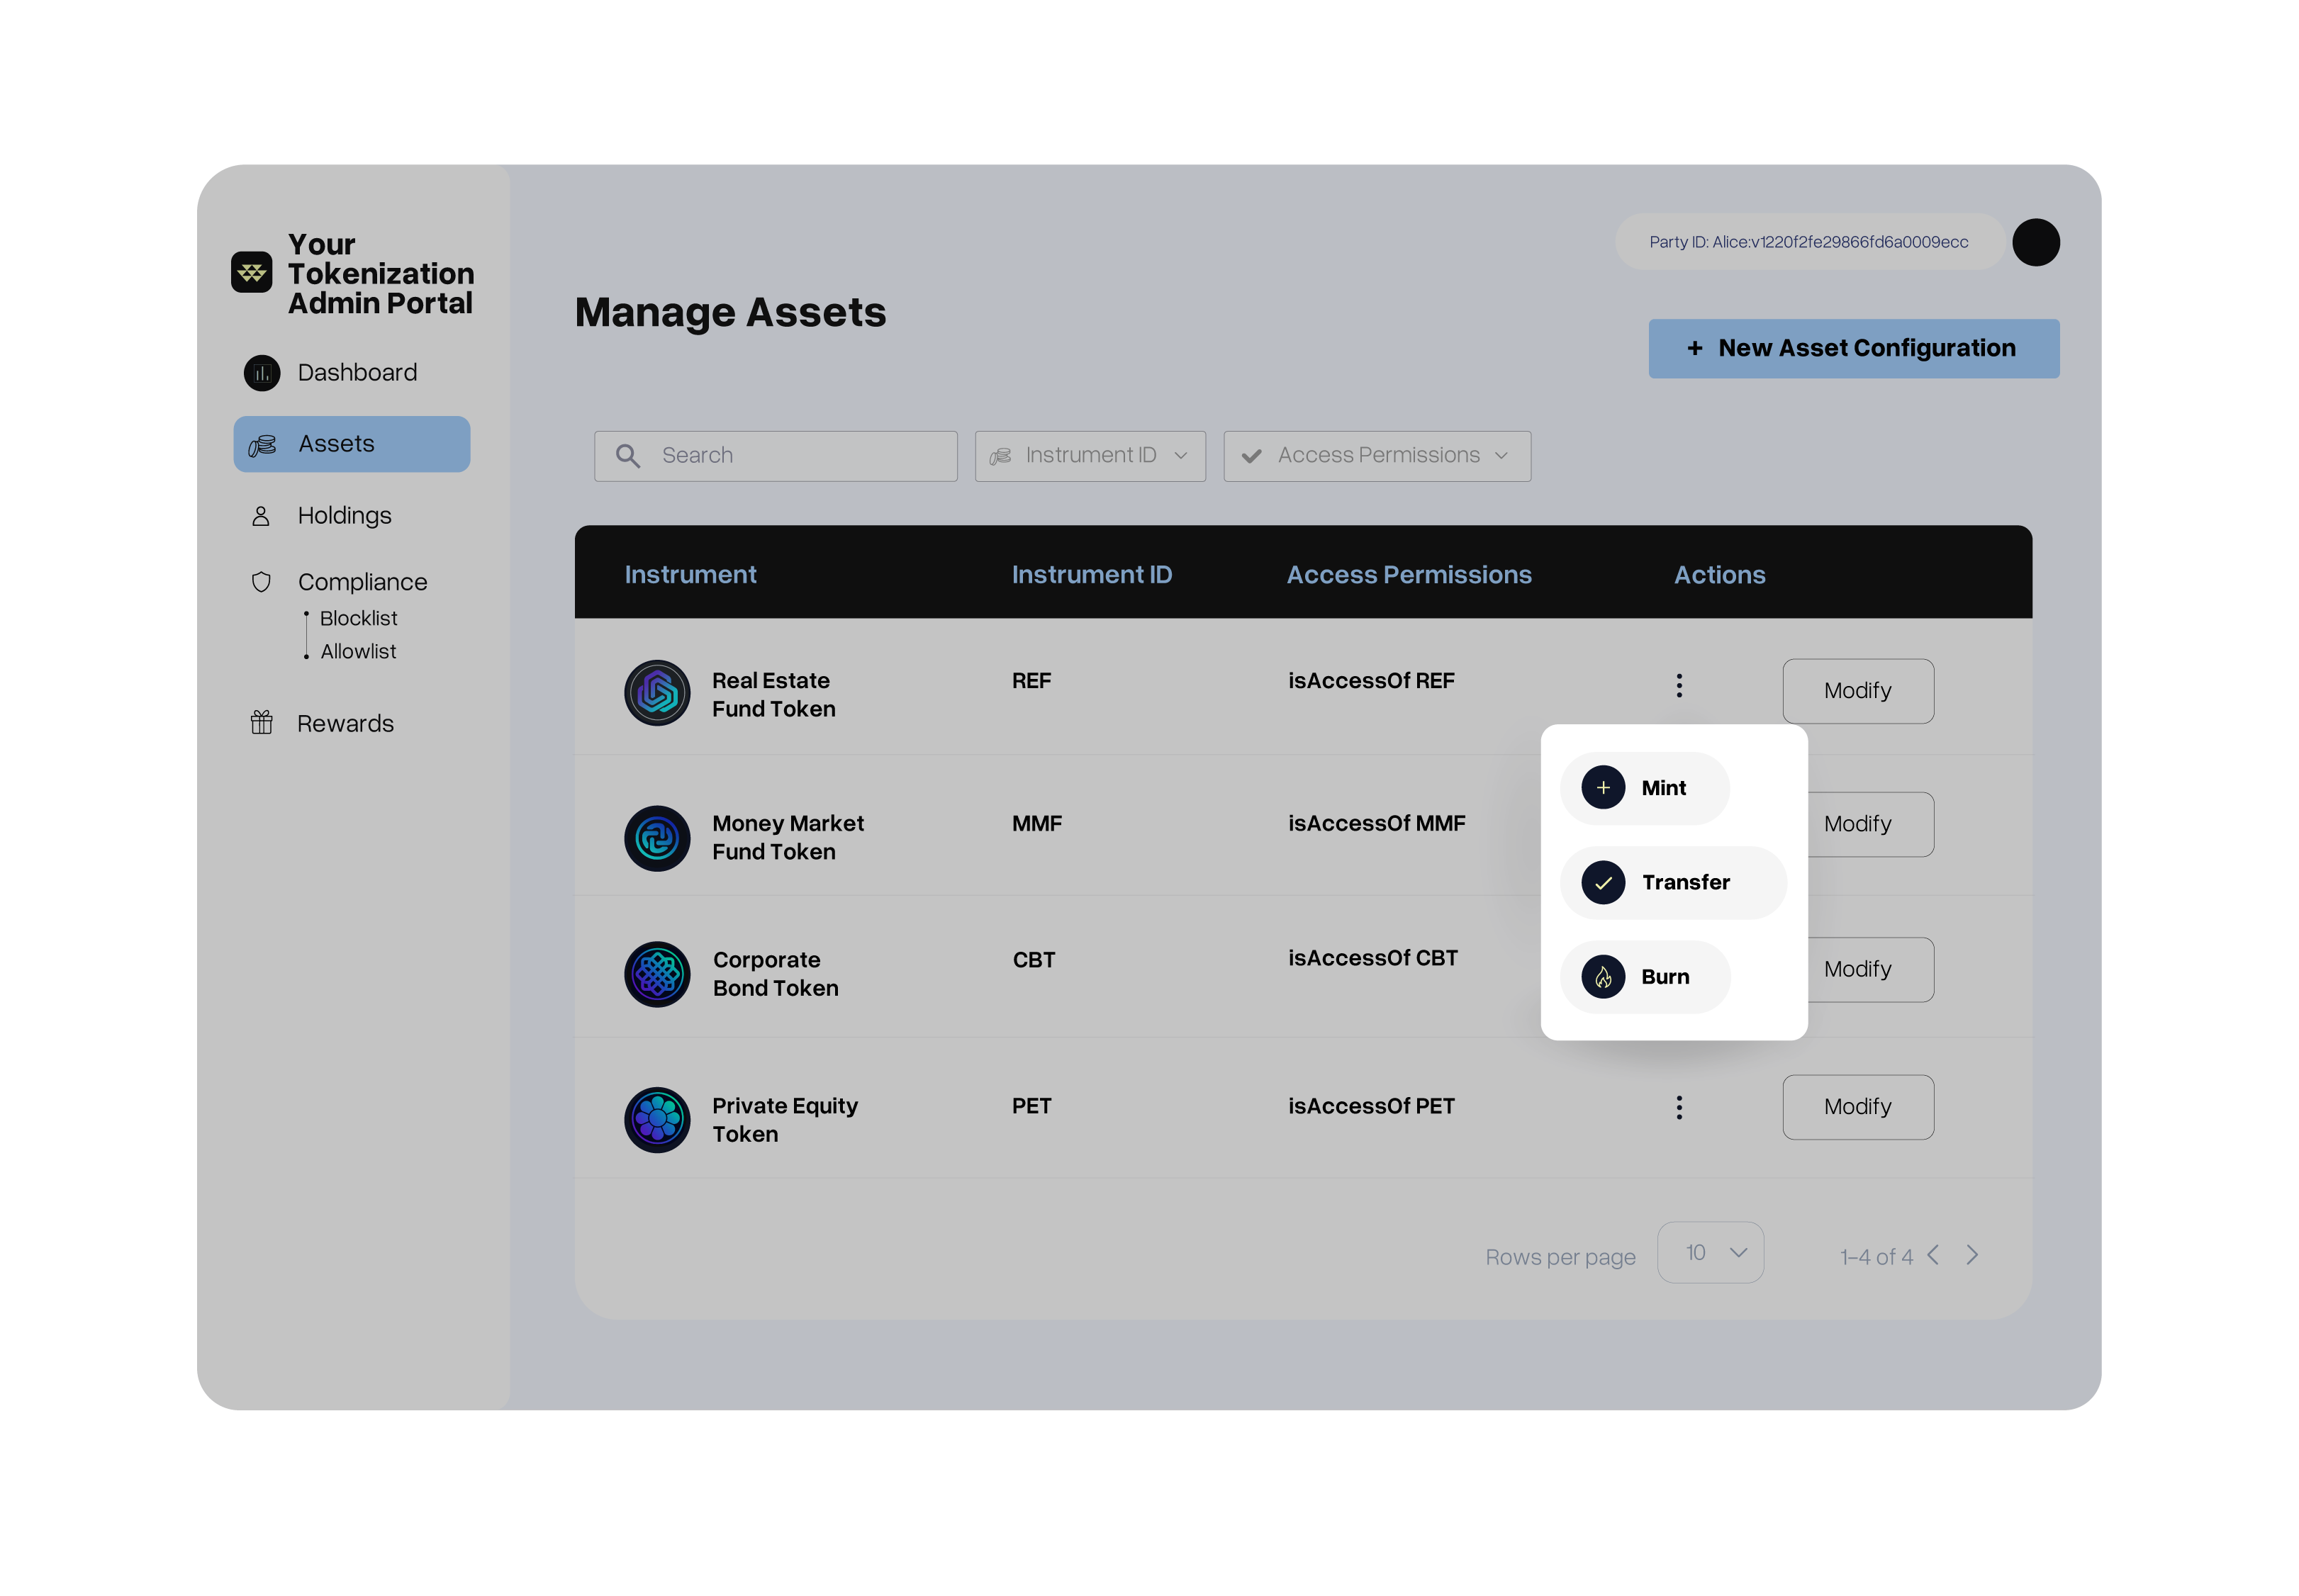
Task: Expand the Access Permissions filter dropdown
Action: [1377, 456]
